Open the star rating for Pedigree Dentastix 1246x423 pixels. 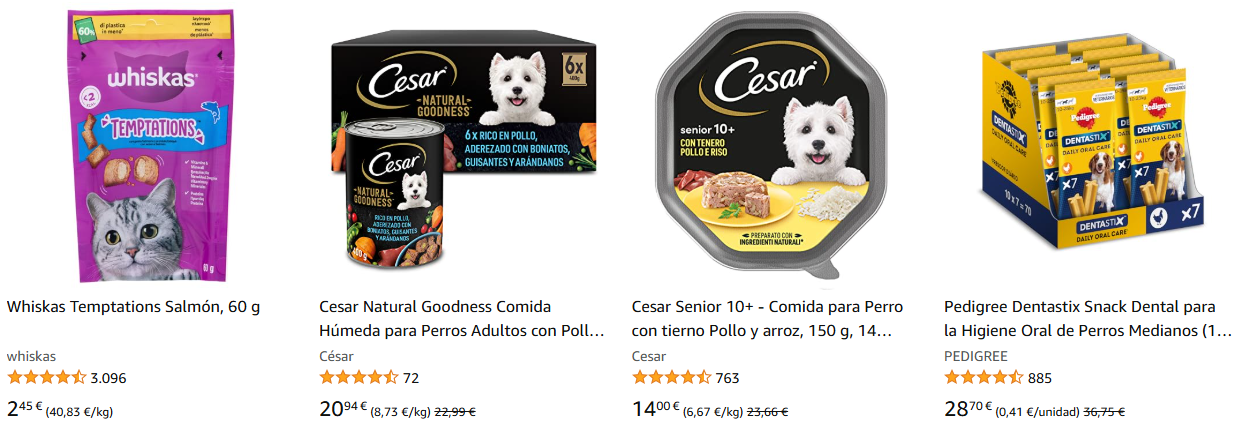click(x=984, y=378)
